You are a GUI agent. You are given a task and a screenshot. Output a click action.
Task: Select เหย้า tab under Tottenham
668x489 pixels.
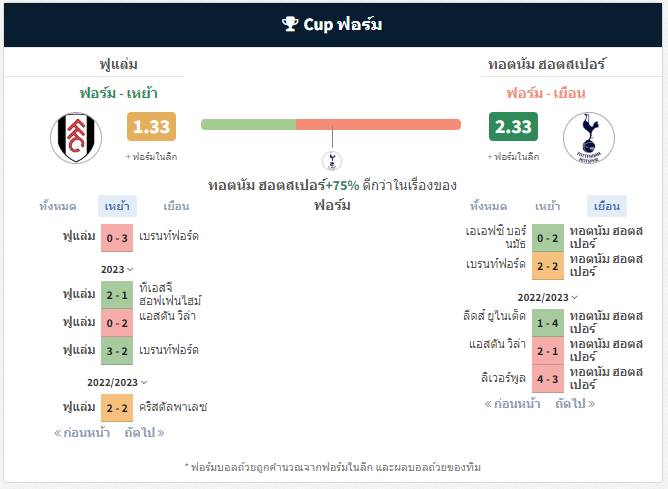tap(547, 207)
